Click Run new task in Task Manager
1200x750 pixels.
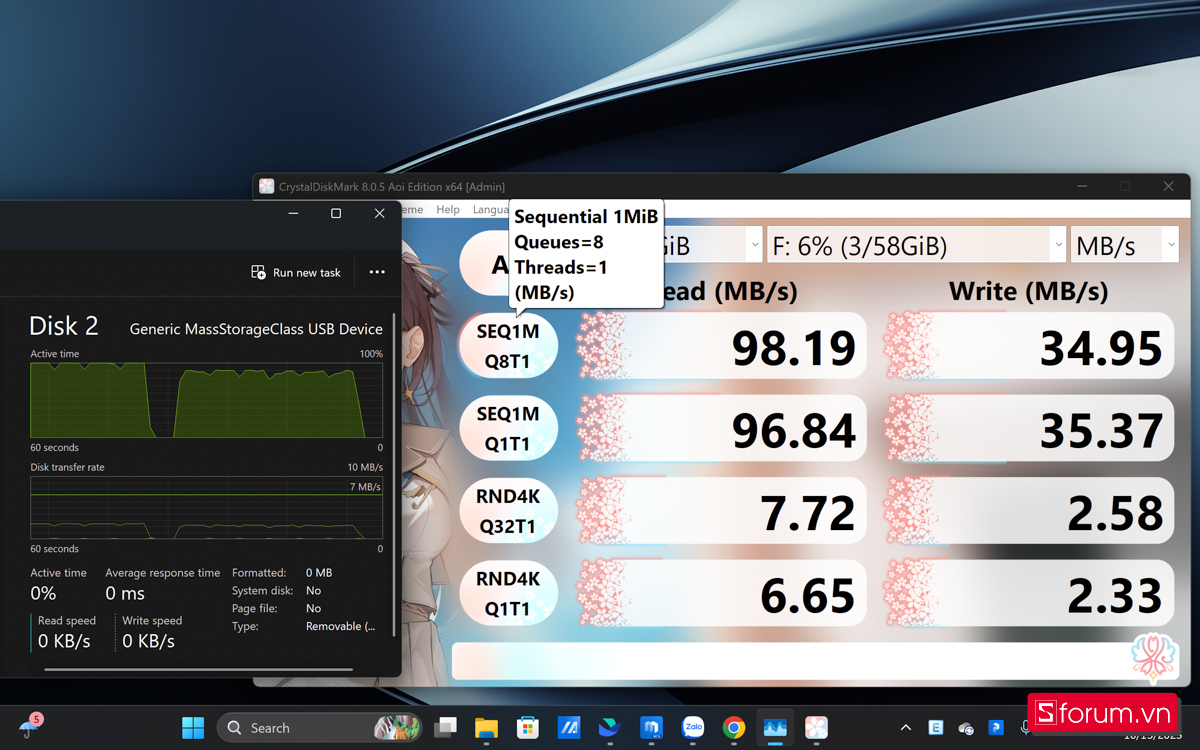click(x=296, y=272)
